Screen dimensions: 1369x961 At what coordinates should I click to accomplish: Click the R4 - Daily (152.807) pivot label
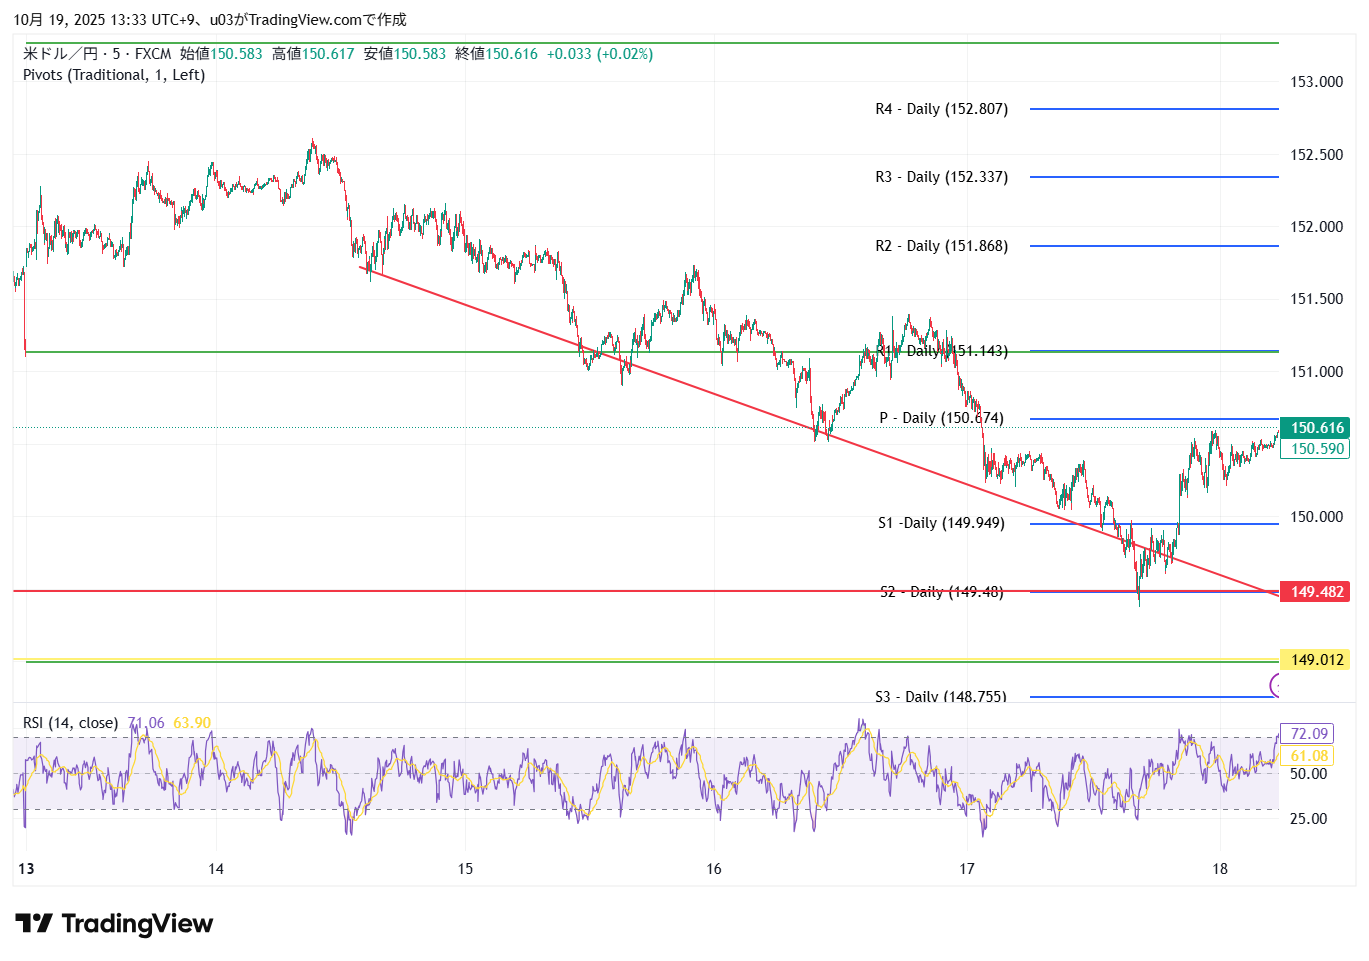(x=941, y=109)
